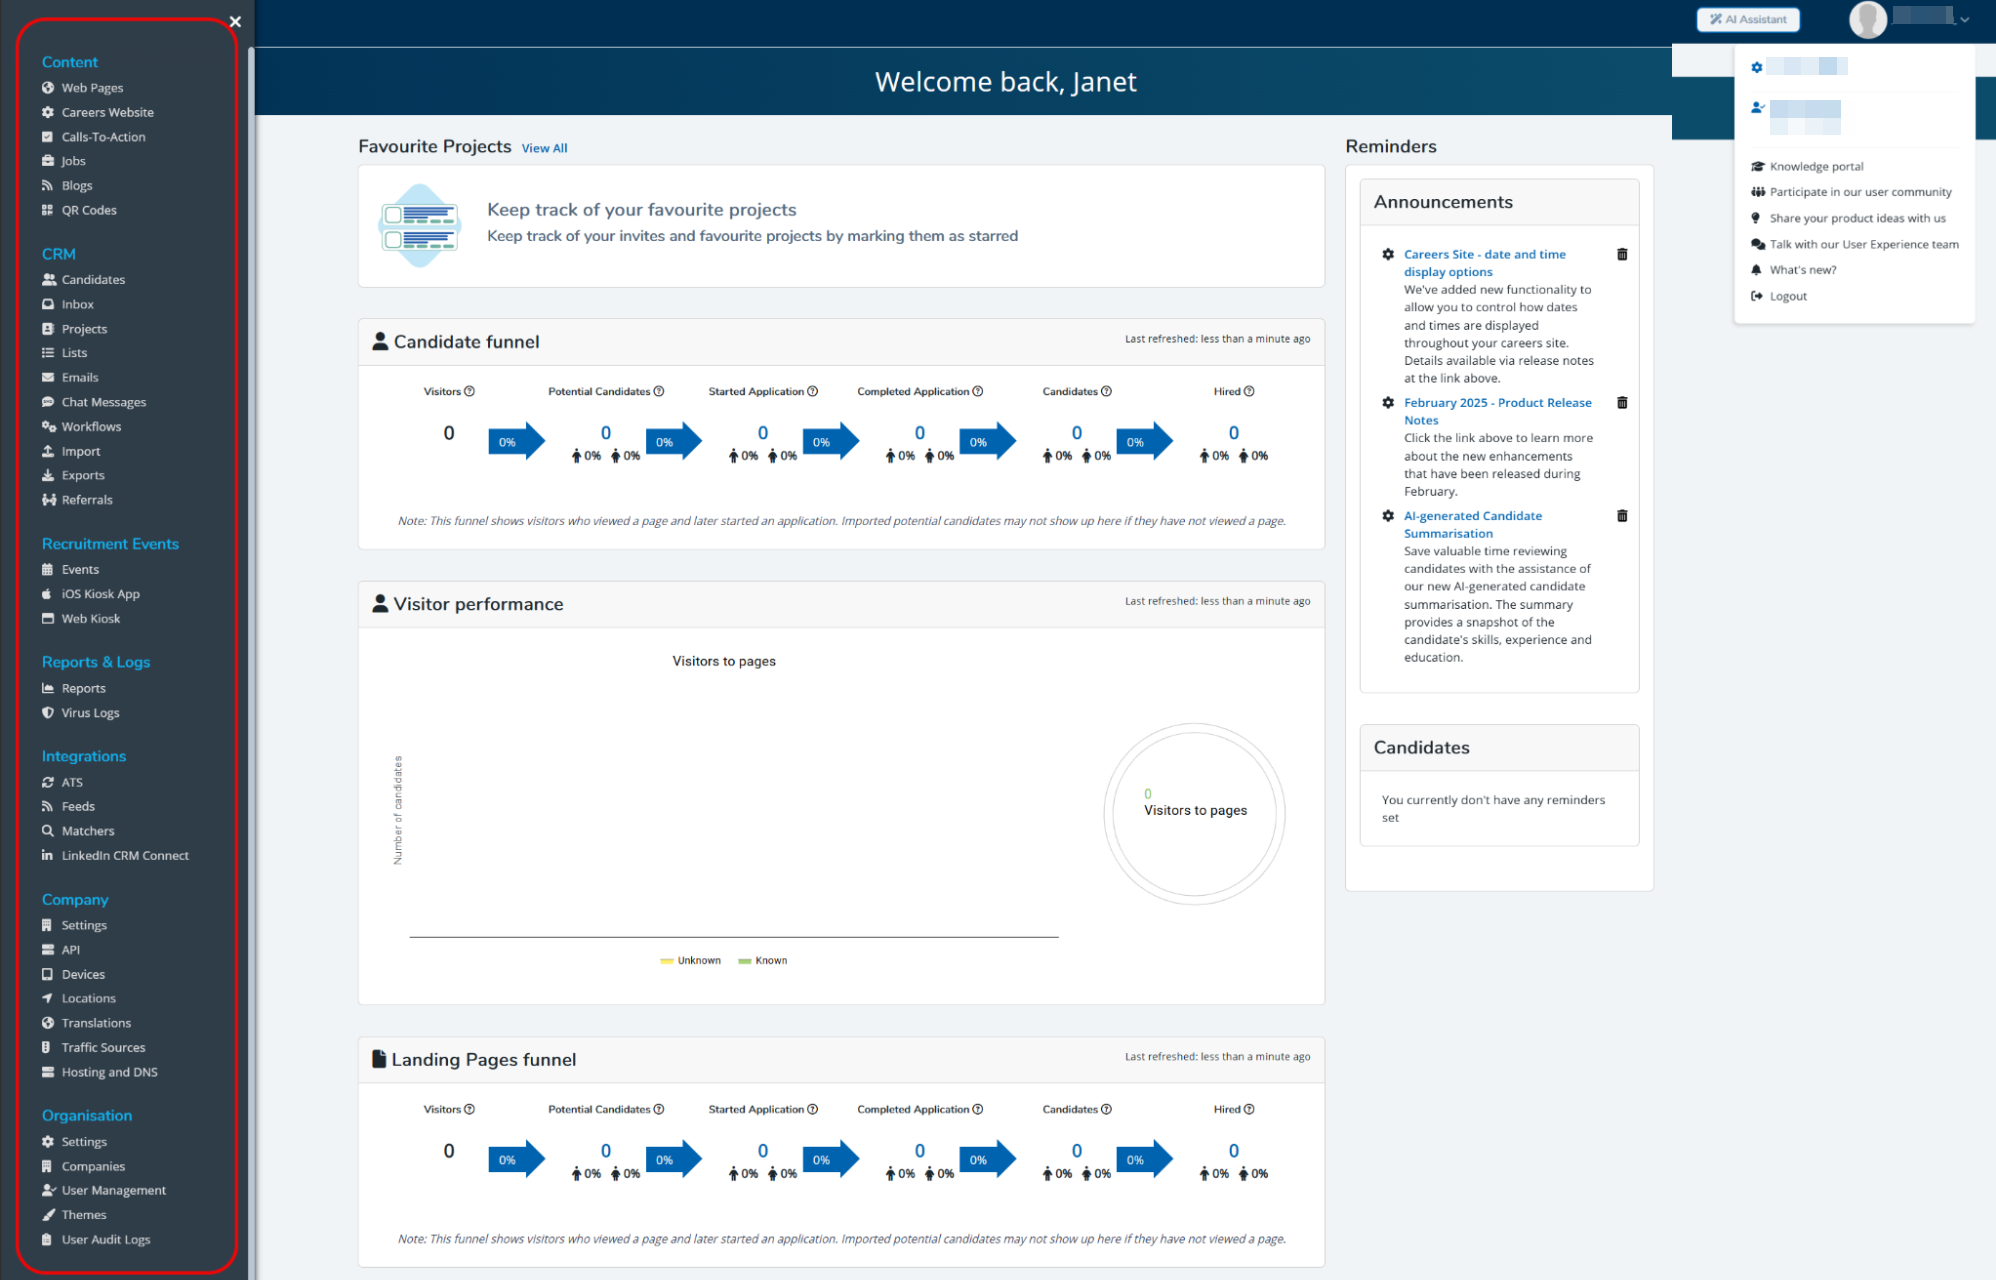The height and width of the screenshot is (1280, 1996).
Task: Close the sidebar menu with X
Action: [x=235, y=21]
